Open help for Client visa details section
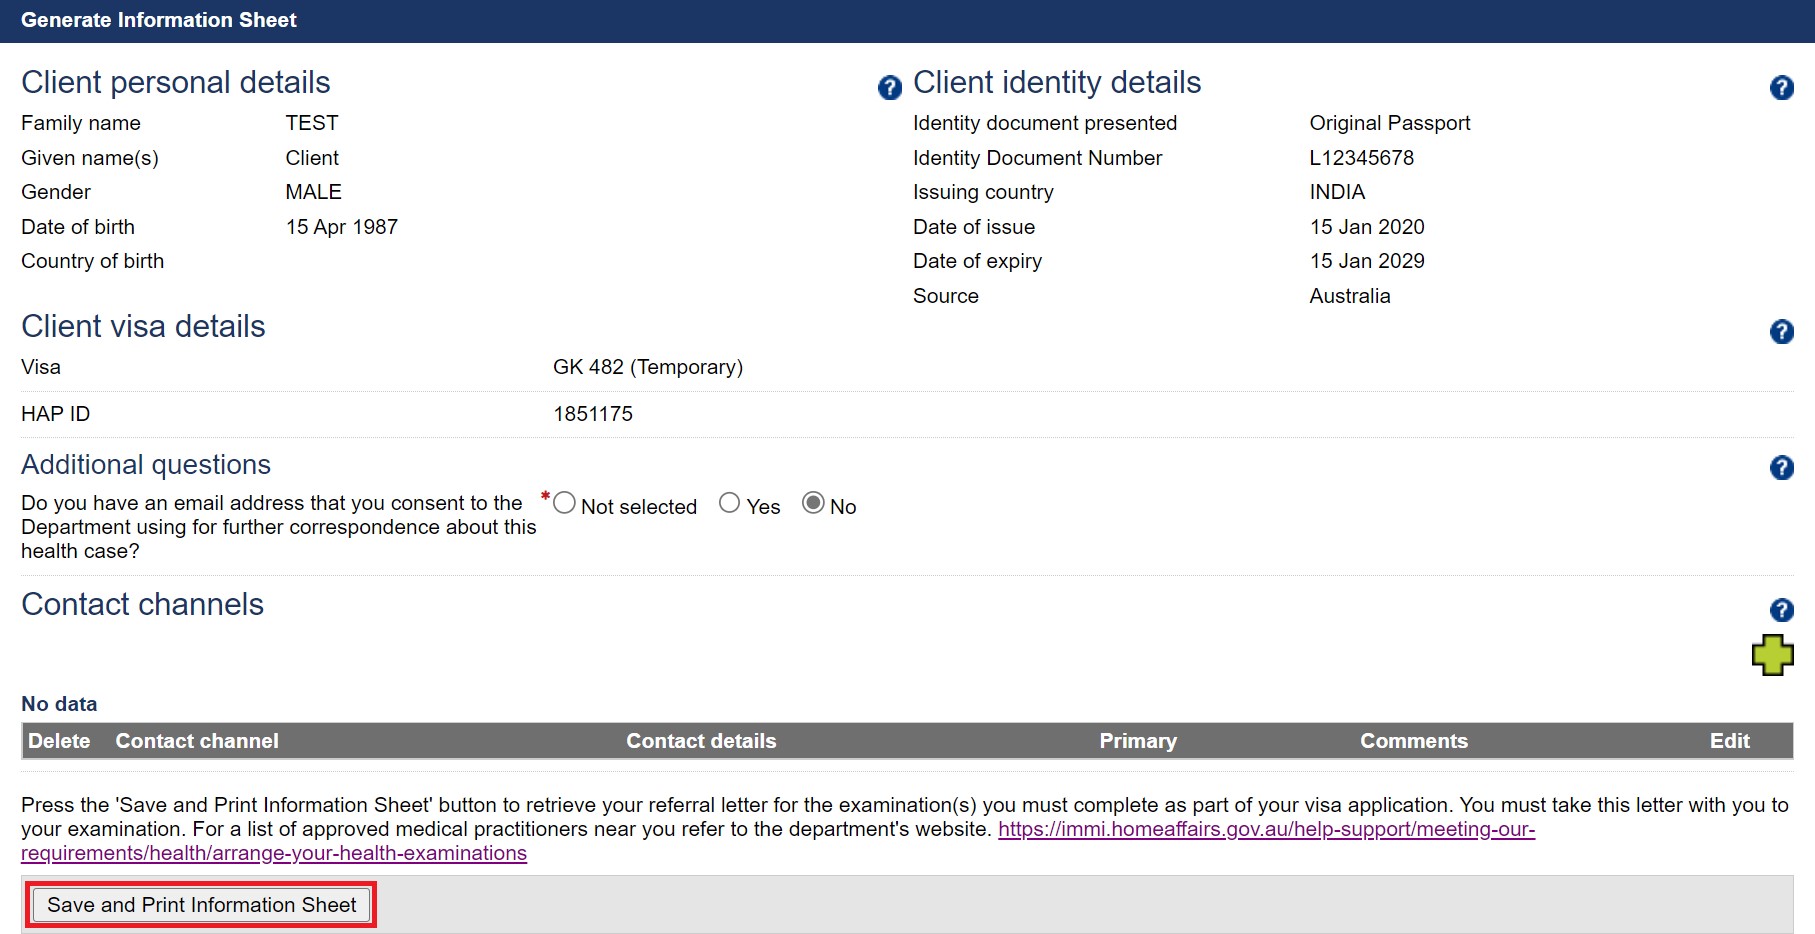1815x934 pixels. click(x=1780, y=332)
